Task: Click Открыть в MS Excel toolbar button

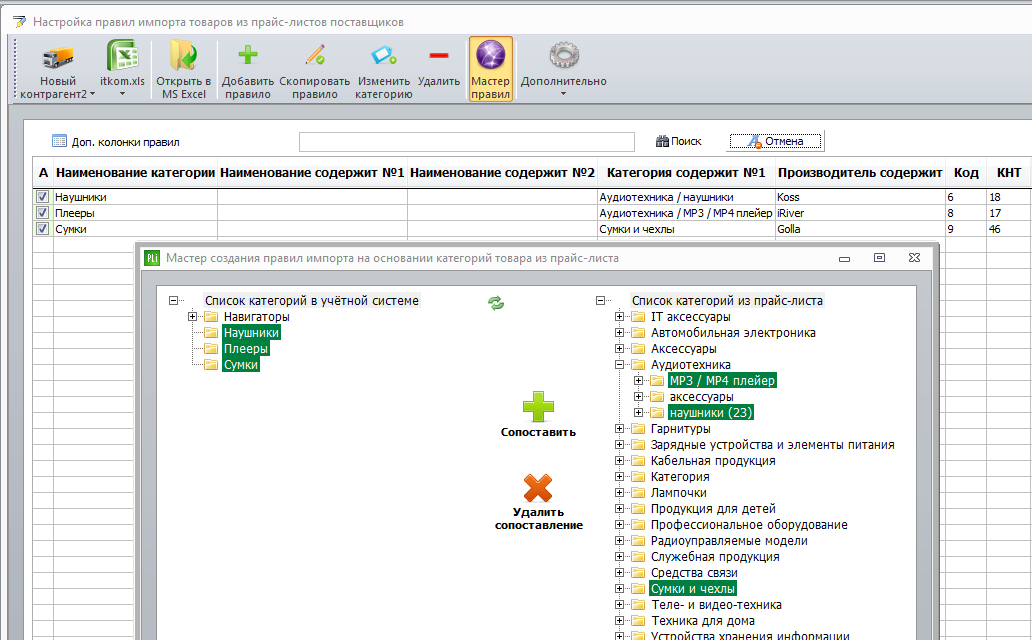Action: (x=184, y=69)
